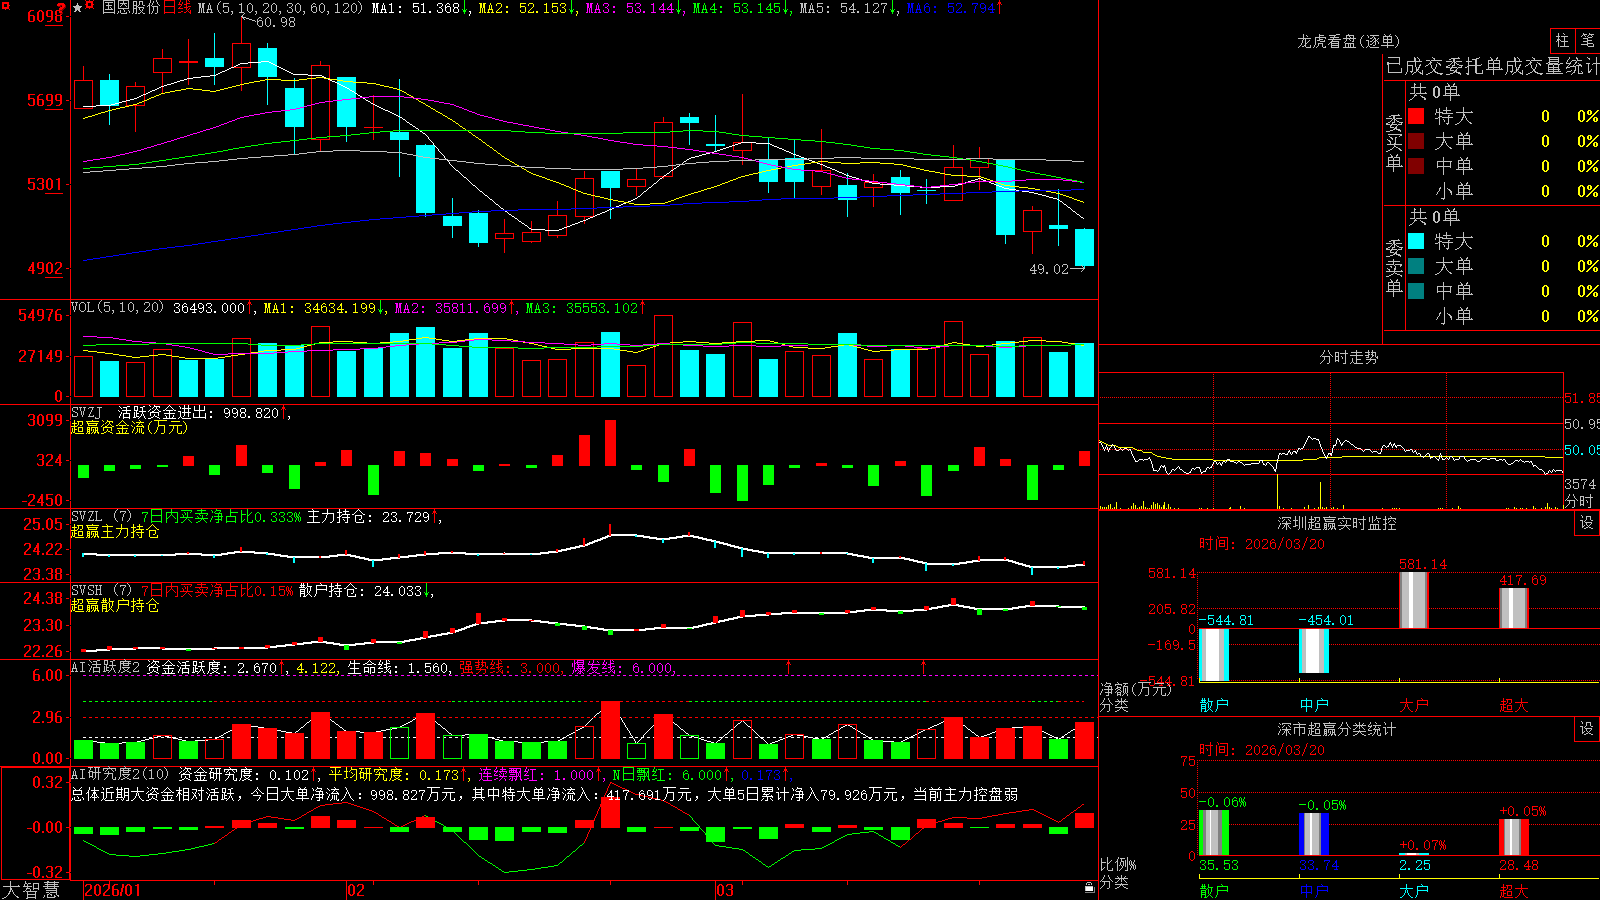Click the 深圳超赢实时监控 panel title

tap(1337, 523)
